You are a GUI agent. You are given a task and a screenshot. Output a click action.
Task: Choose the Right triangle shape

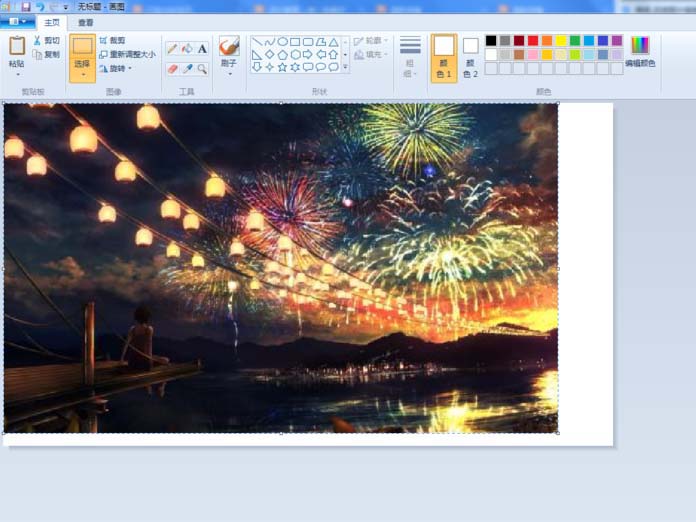(257, 55)
